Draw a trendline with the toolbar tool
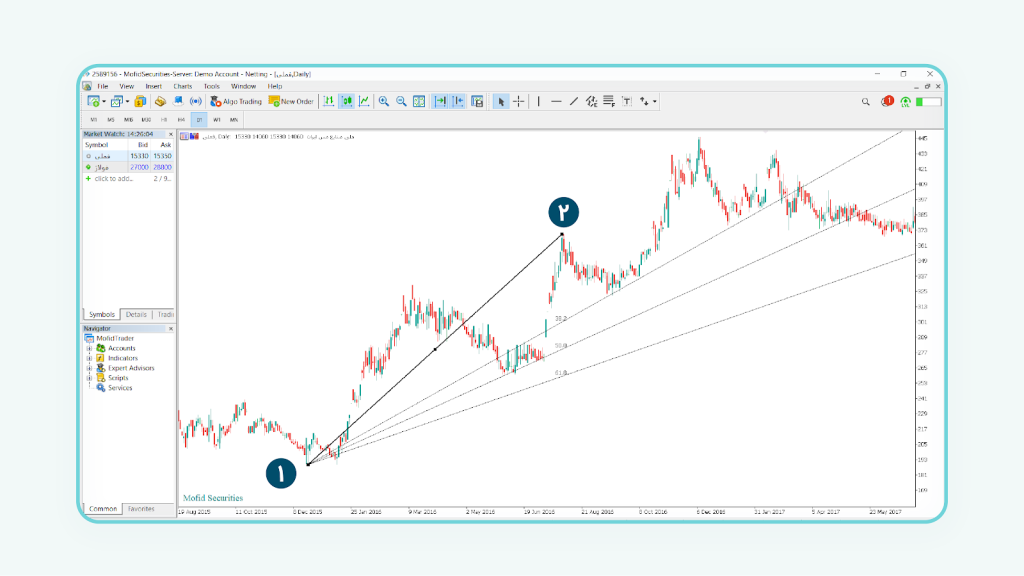The height and width of the screenshot is (576, 1024). [x=574, y=101]
